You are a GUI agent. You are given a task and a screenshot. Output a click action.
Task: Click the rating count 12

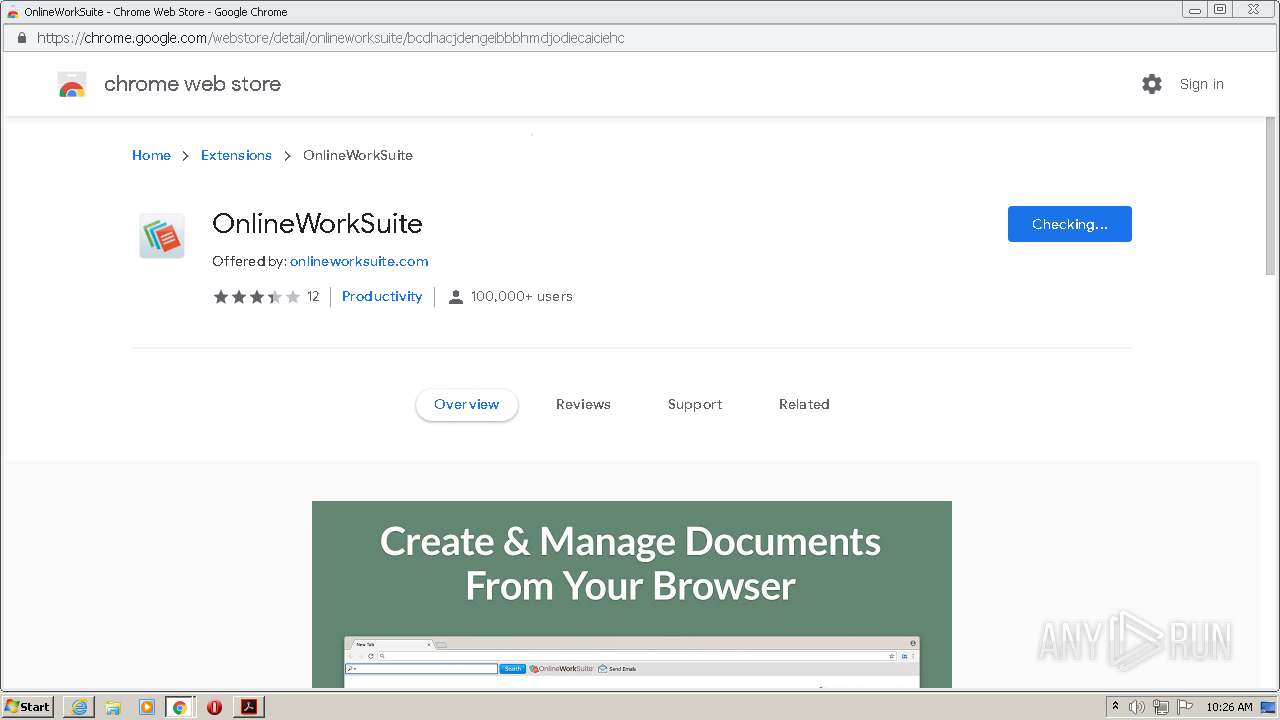(313, 296)
